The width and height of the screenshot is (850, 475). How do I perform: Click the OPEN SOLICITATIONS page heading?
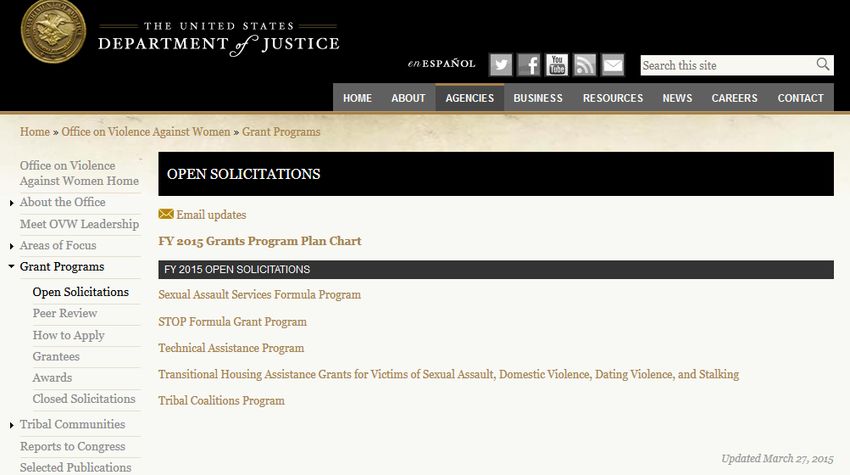243,174
